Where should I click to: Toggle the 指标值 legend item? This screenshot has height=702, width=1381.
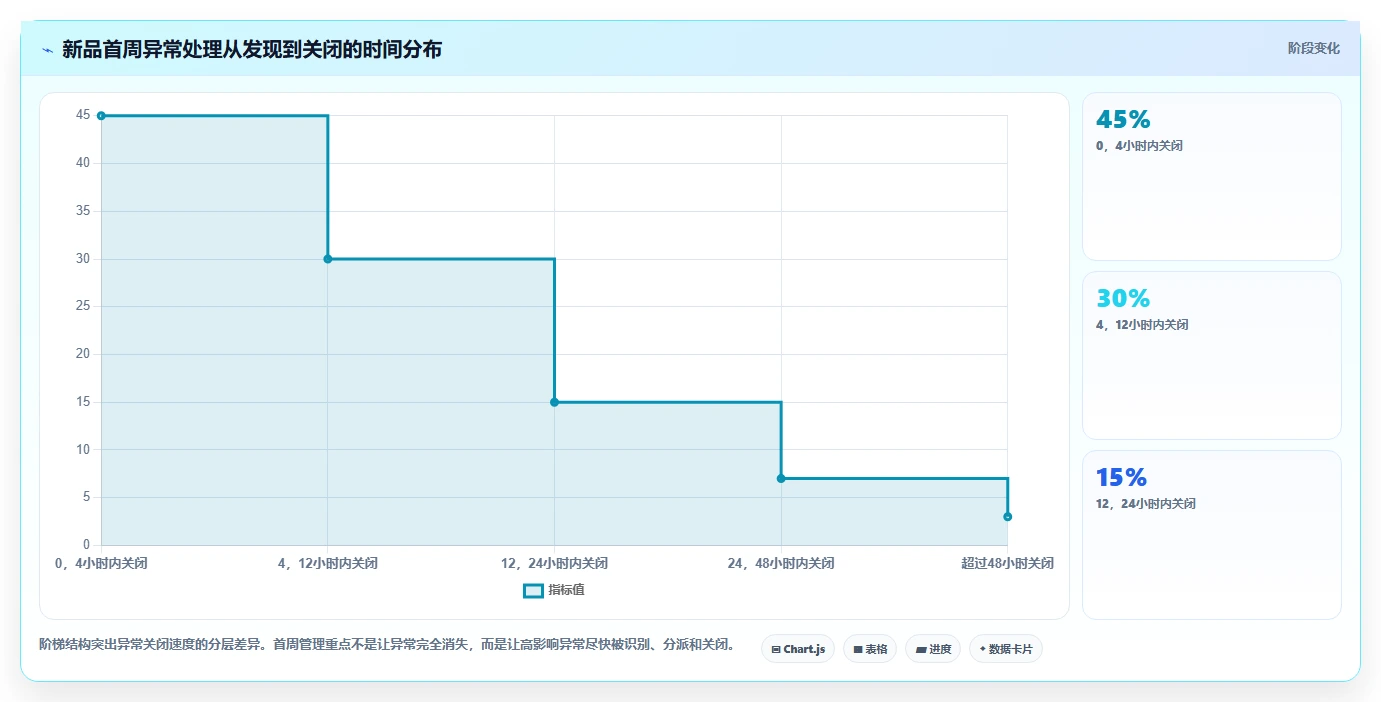[x=554, y=590]
